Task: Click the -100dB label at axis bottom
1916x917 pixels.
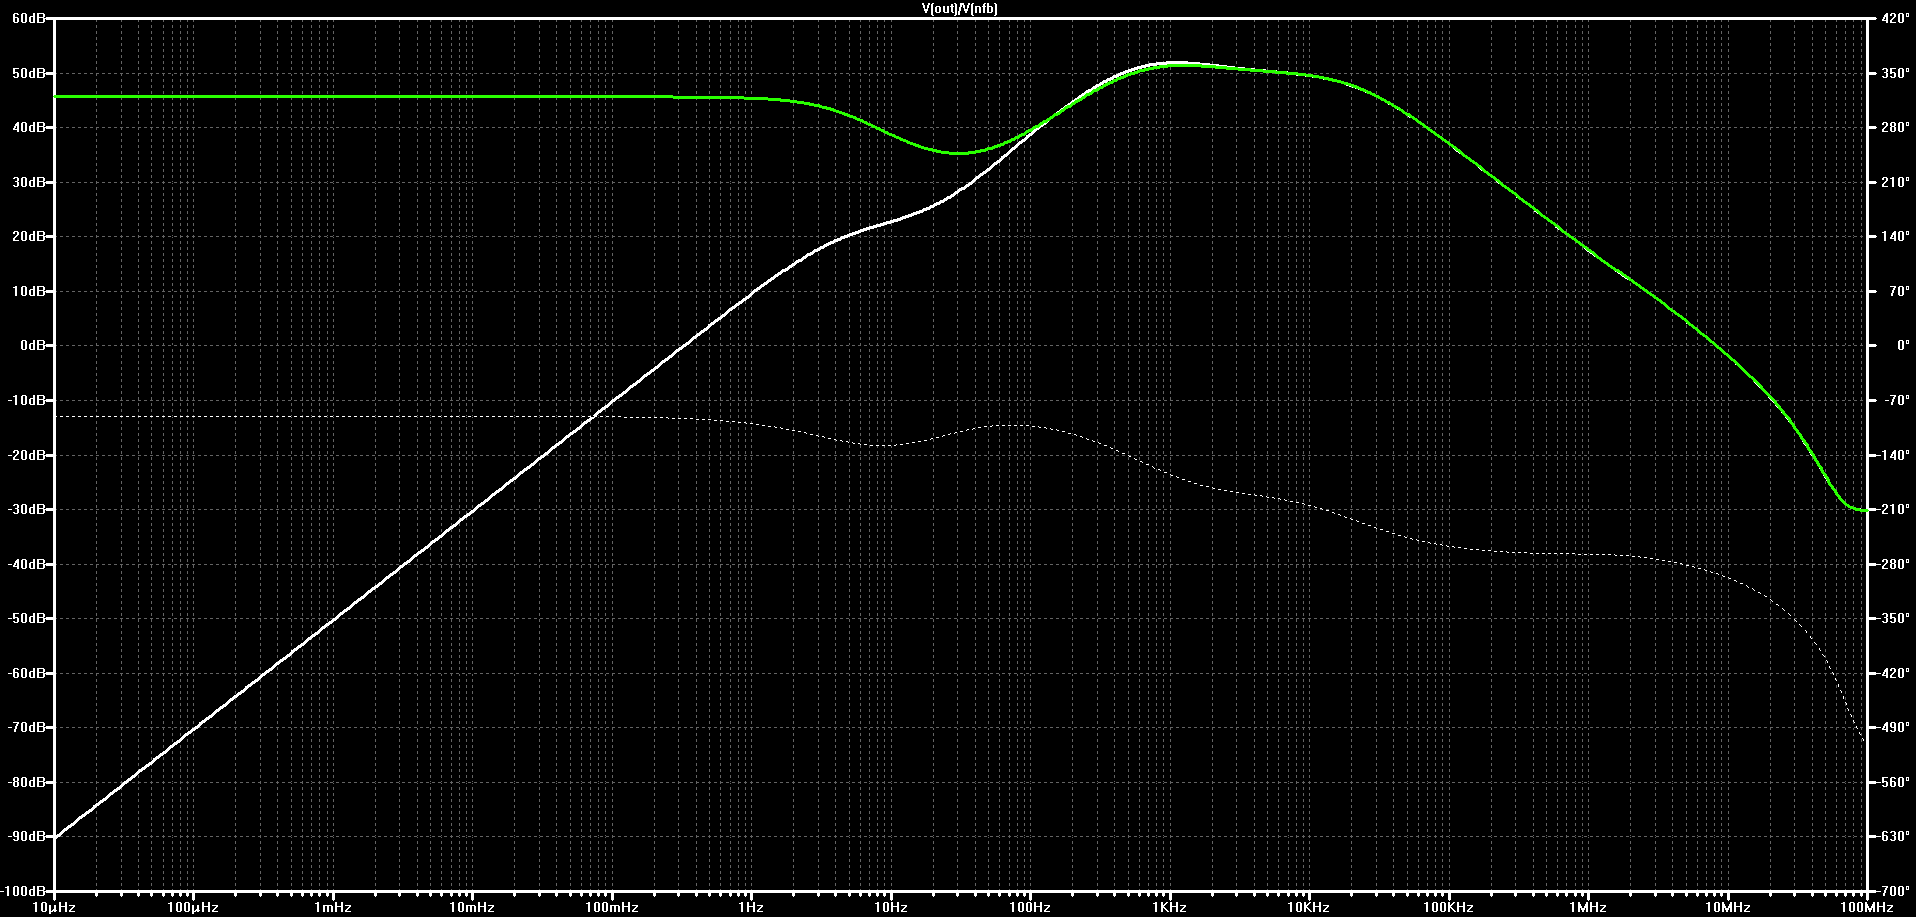Action: click(26, 890)
